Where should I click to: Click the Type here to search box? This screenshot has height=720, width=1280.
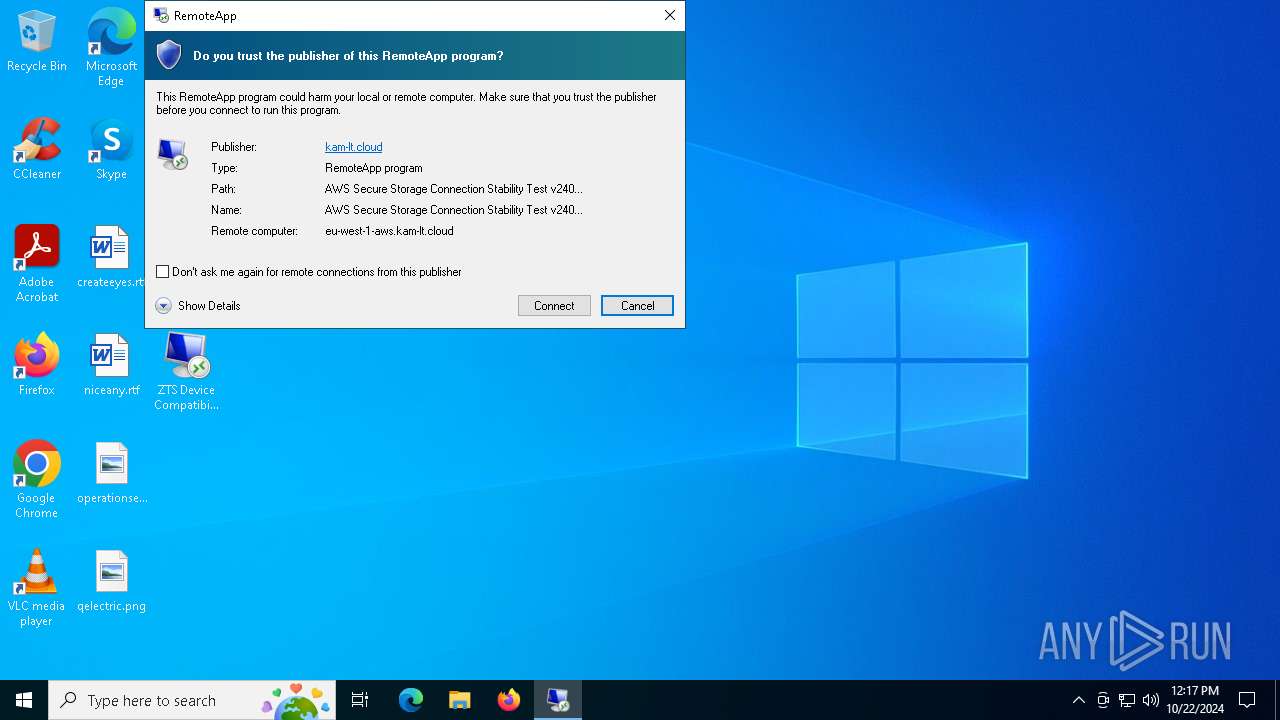[x=192, y=700]
